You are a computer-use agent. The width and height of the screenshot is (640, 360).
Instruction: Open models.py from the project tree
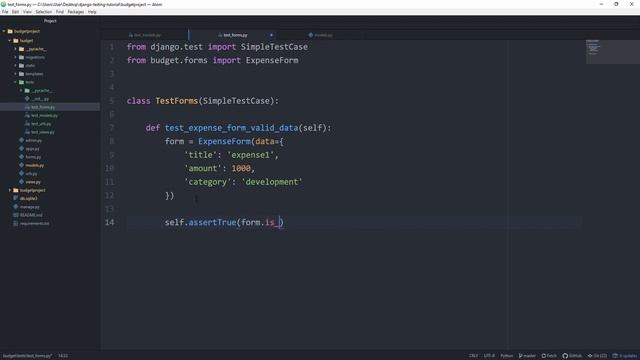click(35, 165)
